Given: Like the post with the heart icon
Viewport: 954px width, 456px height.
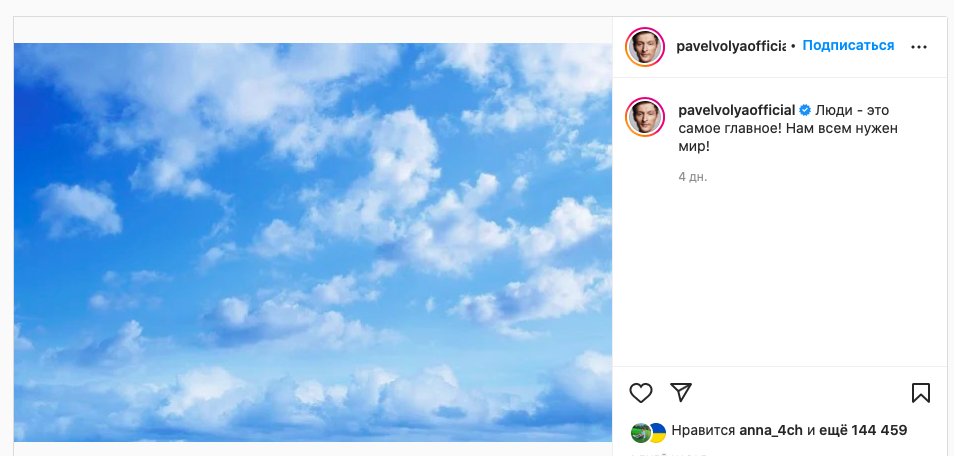Looking at the screenshot, I should pos(641,392).
